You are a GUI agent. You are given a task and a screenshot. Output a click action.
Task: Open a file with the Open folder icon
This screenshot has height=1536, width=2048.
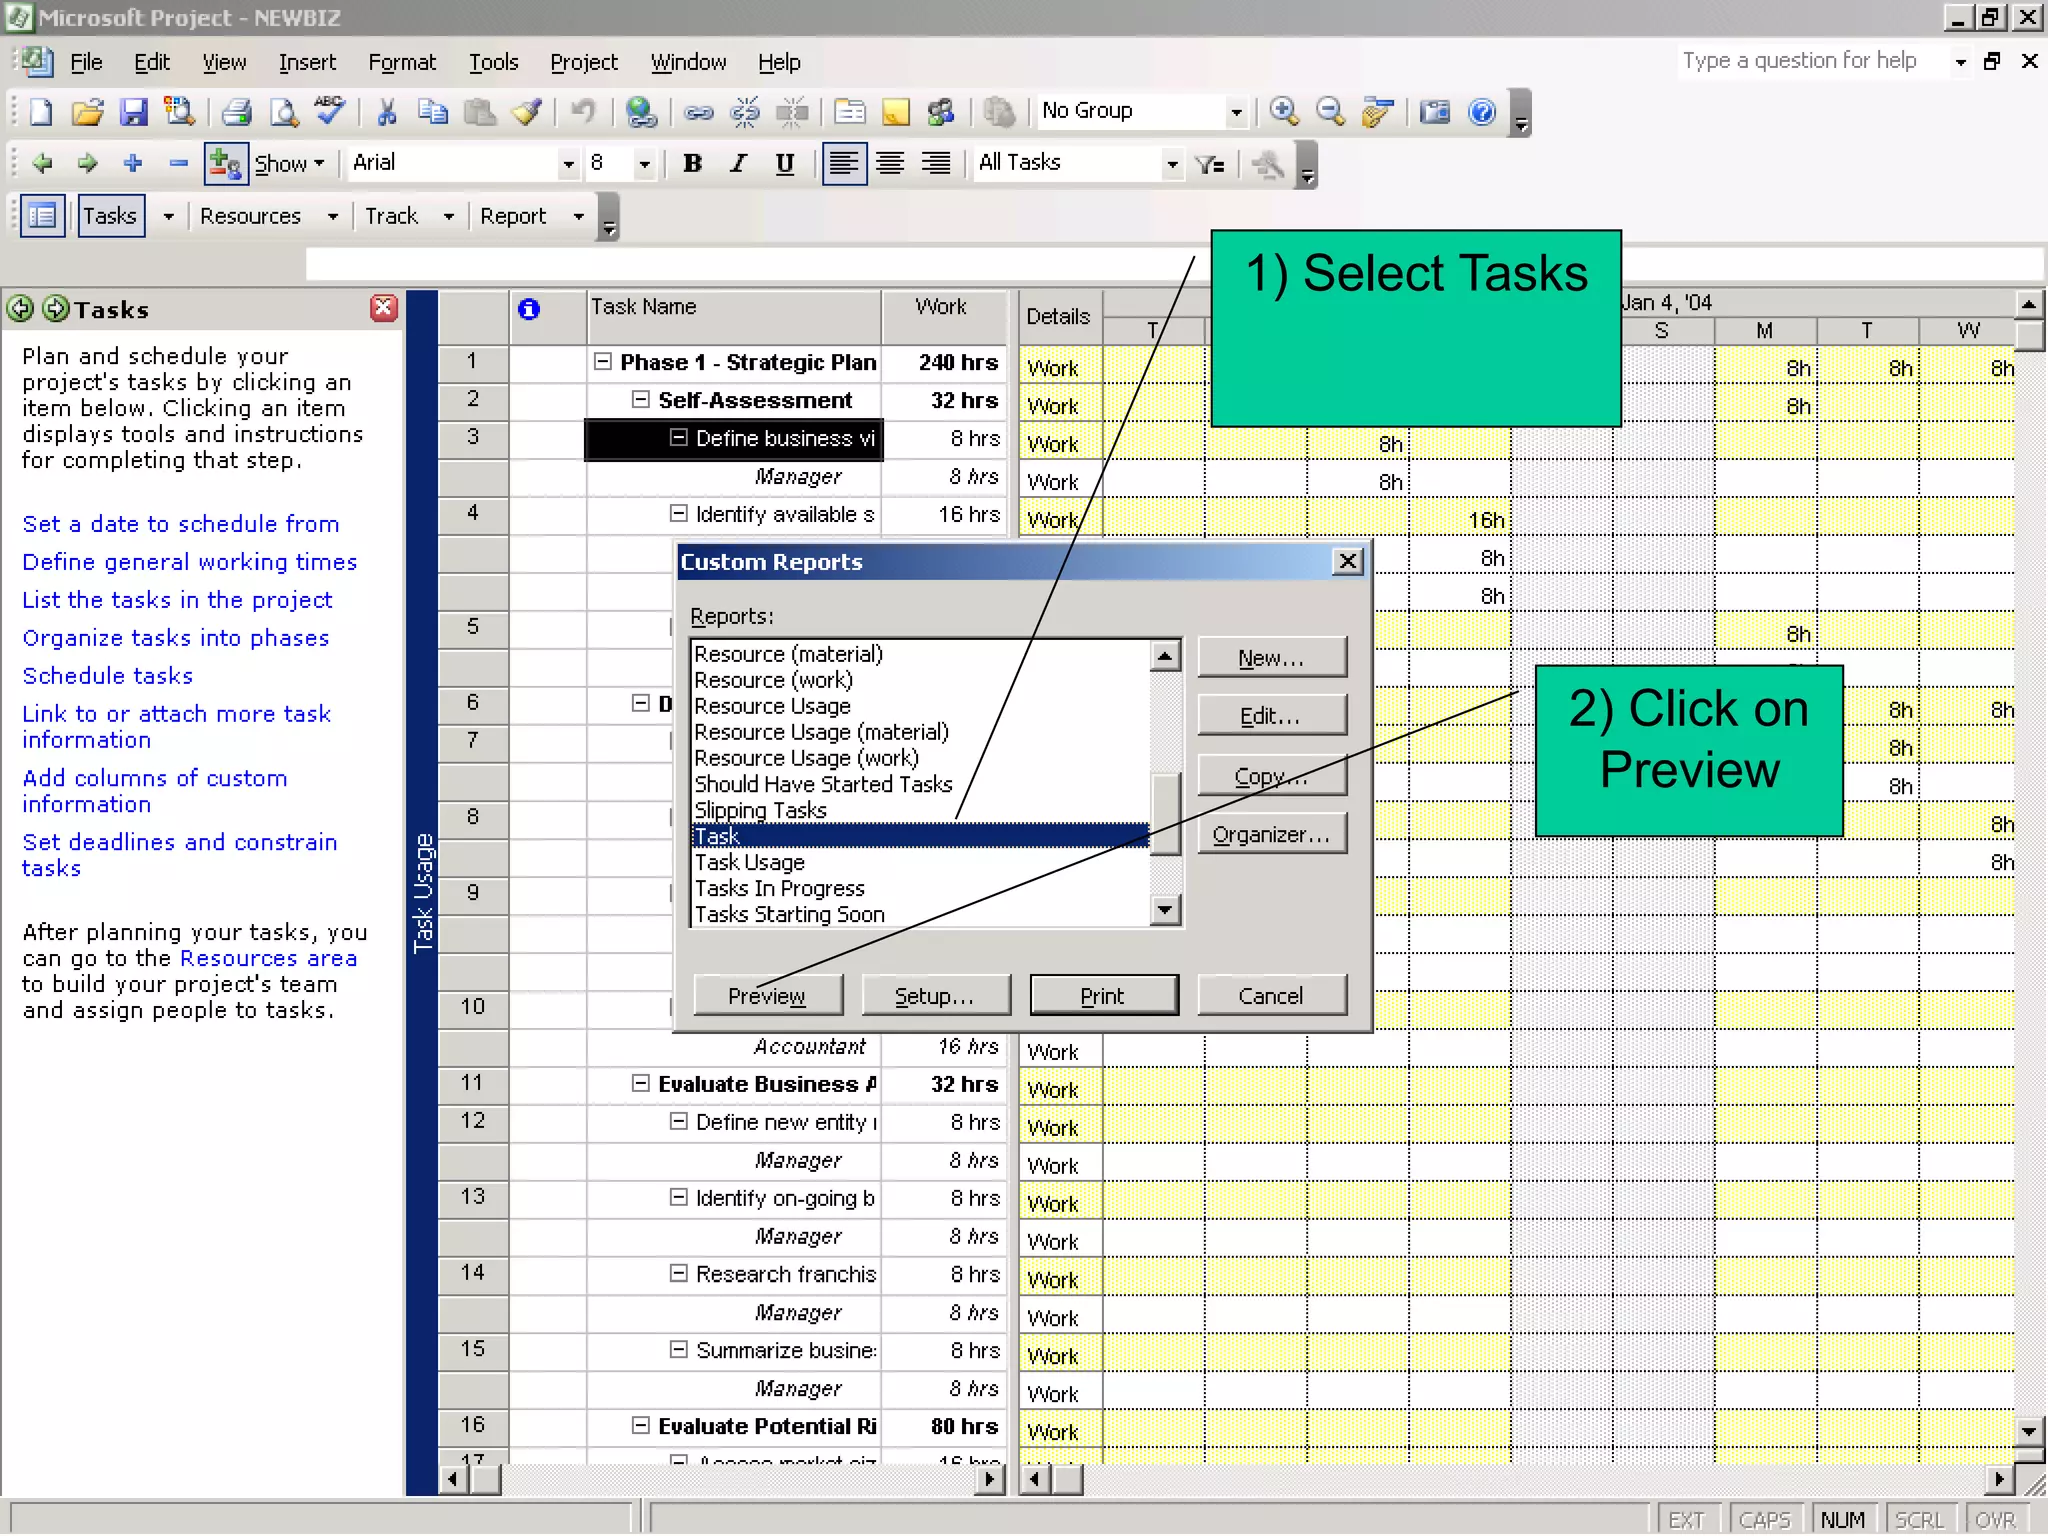pos(87,112)
